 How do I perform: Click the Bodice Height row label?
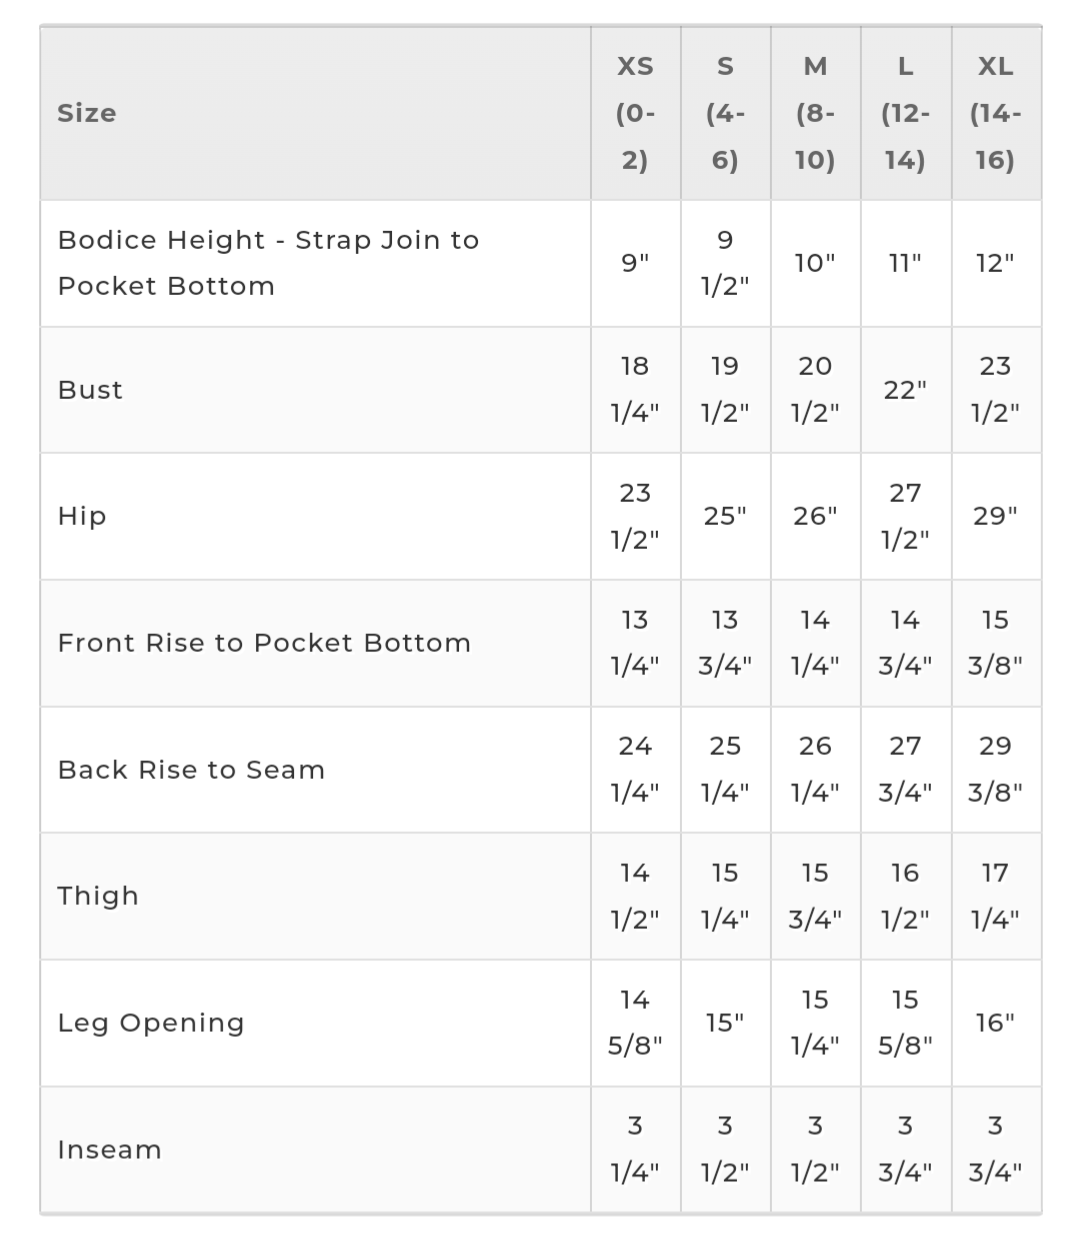pyautogui.click(x=268, y=263)
